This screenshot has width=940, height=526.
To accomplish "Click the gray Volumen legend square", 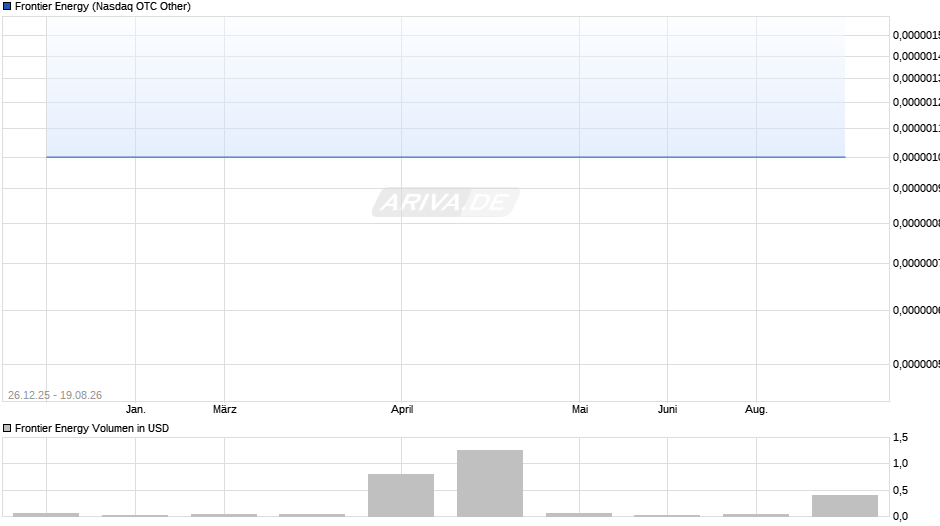I will tap(7, 428).
